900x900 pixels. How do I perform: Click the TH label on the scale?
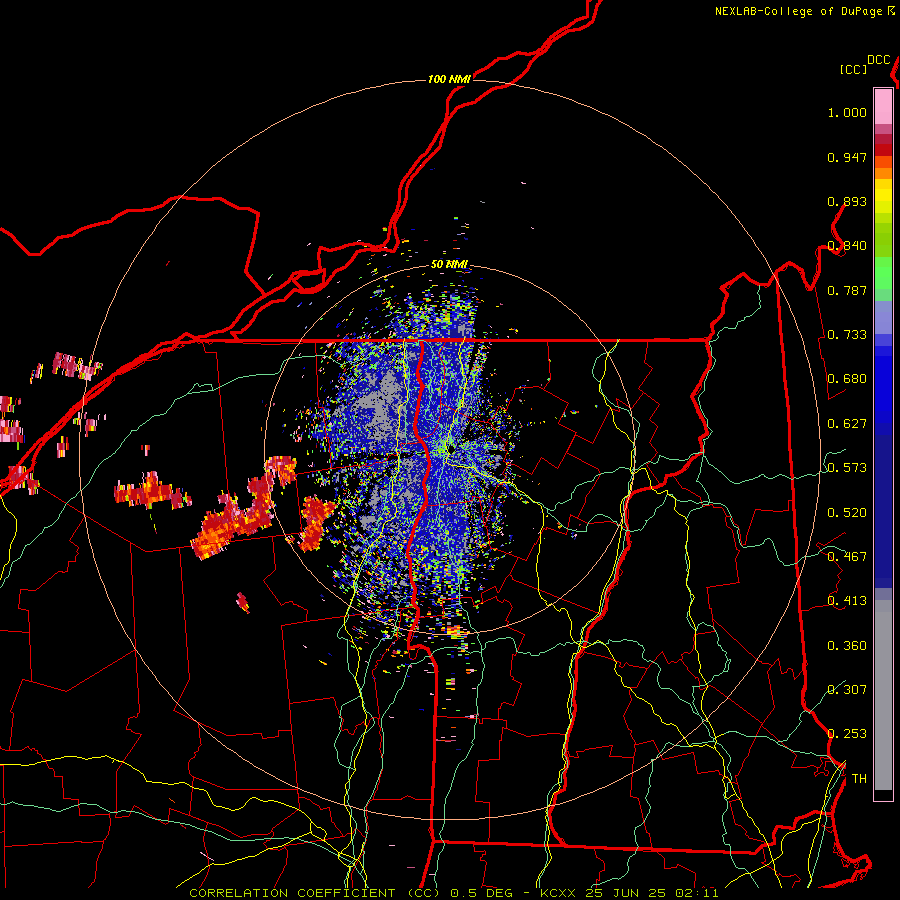coord(859,778)
